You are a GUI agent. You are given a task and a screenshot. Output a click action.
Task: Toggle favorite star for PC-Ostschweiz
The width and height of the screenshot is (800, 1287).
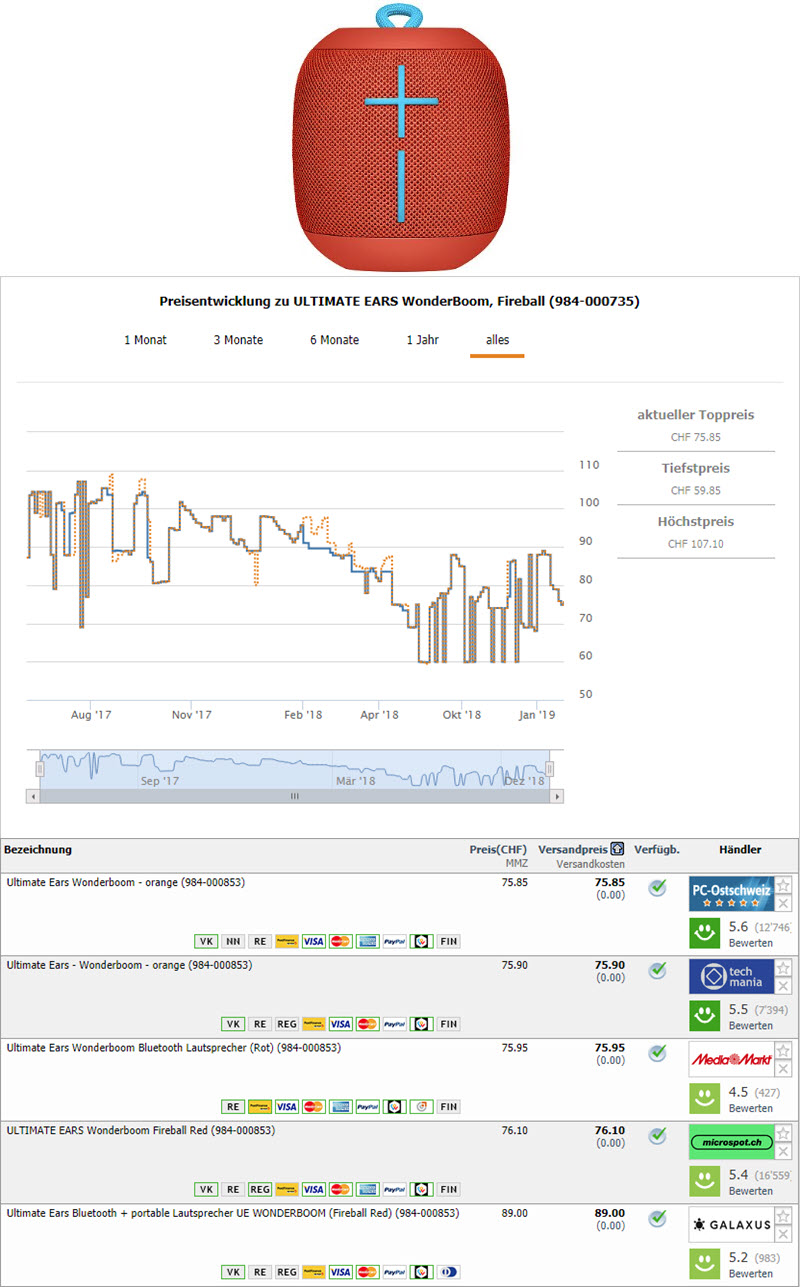tap(784, 885)
